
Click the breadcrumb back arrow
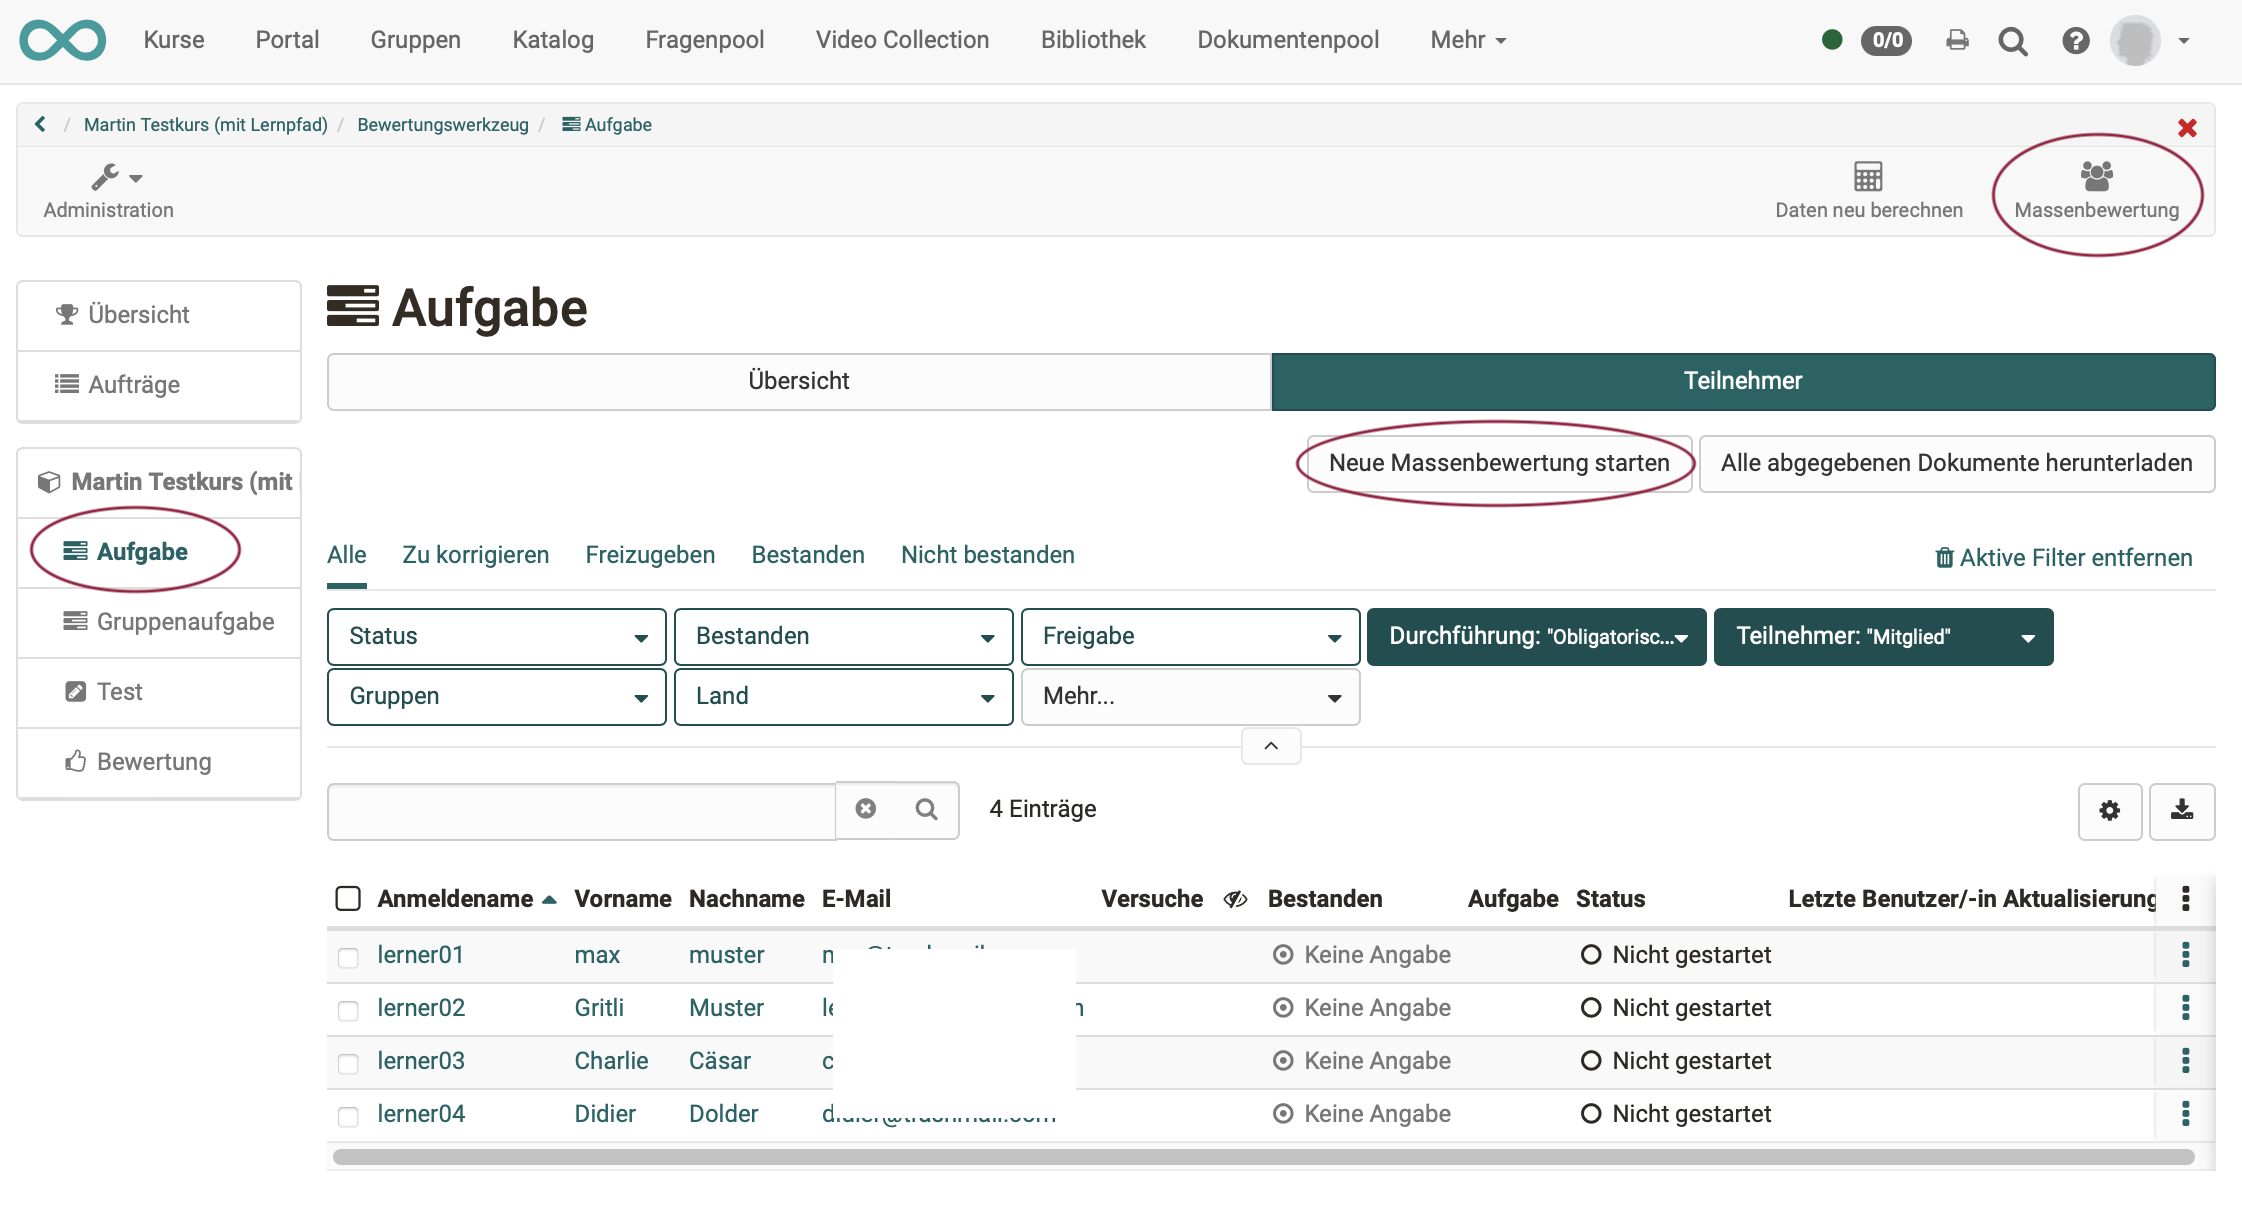point(40,124)
